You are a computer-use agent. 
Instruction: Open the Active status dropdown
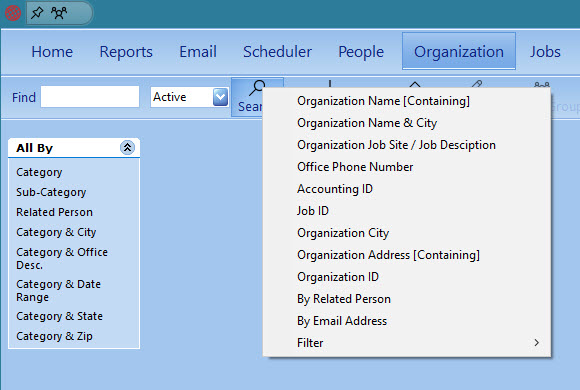click(220, 97)
